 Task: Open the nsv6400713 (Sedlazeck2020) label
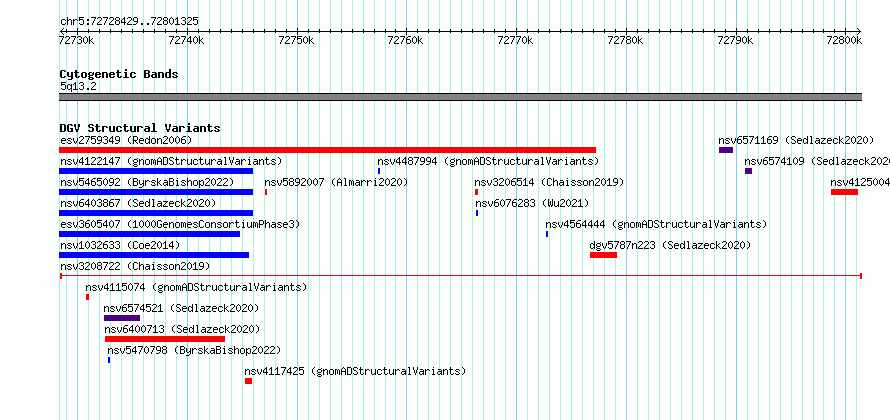[182, 329]
